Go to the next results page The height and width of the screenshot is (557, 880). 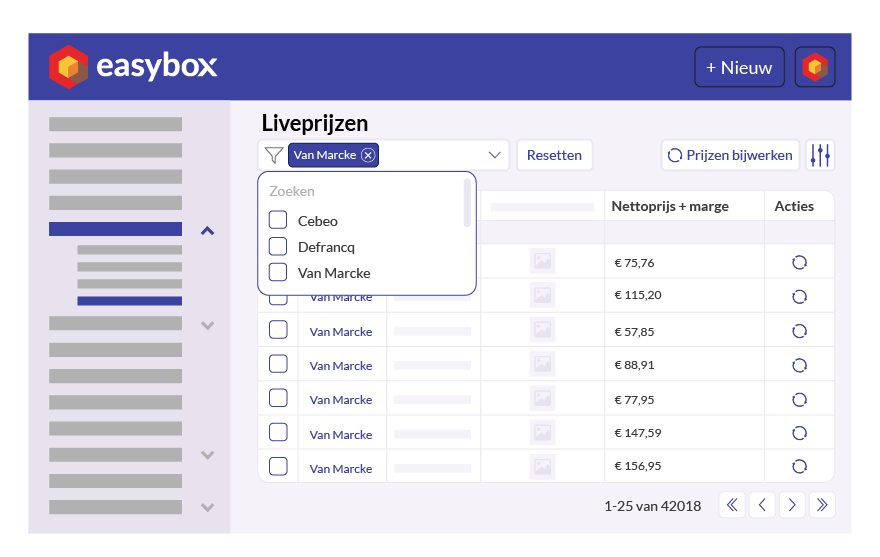coord(792,505)
